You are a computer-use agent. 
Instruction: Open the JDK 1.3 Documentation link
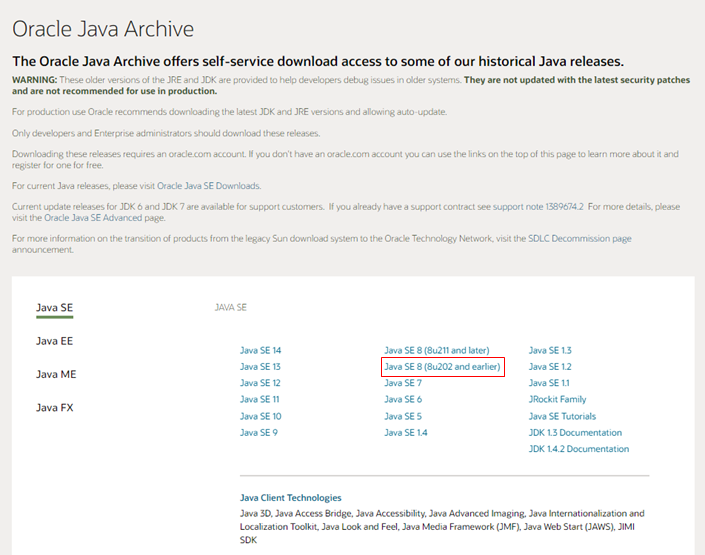click(575, 432)
